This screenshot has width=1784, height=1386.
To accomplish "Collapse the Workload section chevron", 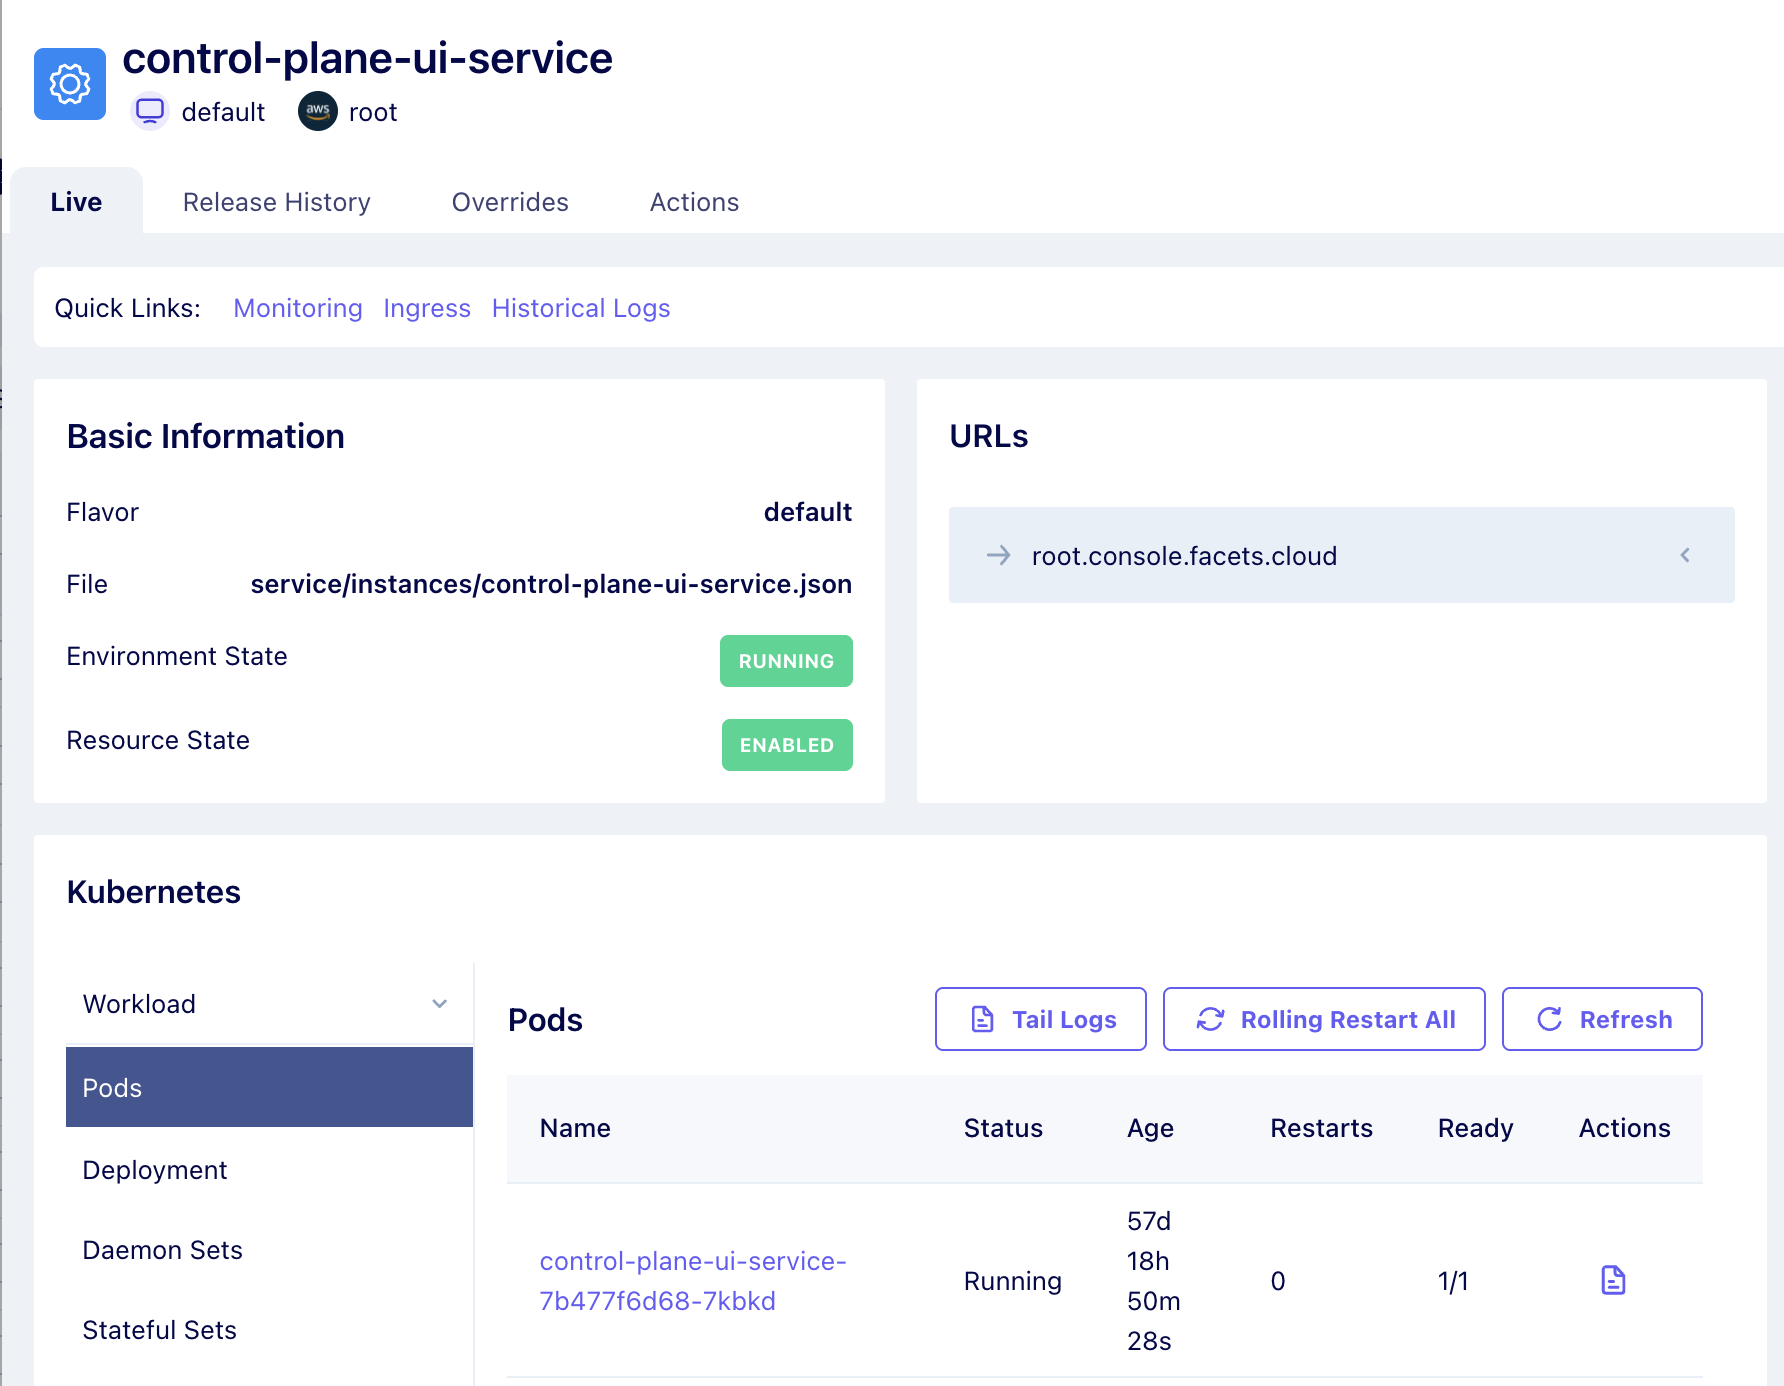I will coord(439,1004).
